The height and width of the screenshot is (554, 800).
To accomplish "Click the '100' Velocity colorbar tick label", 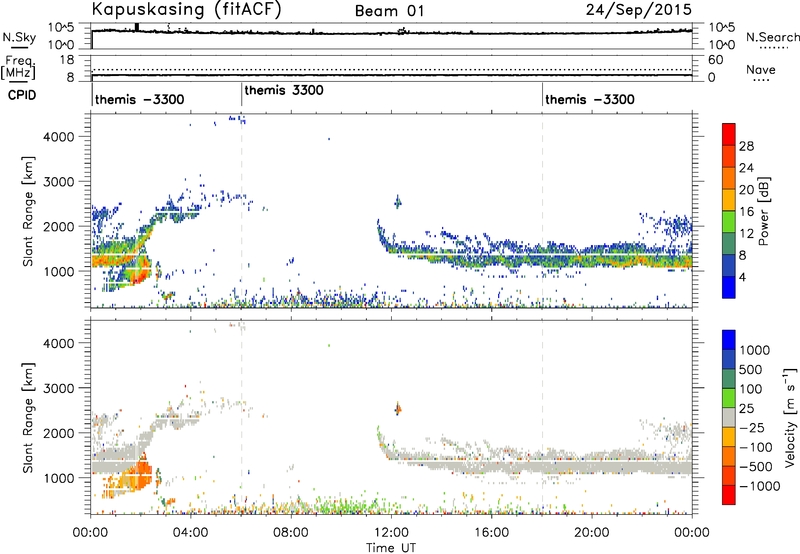I will (751, 389).
